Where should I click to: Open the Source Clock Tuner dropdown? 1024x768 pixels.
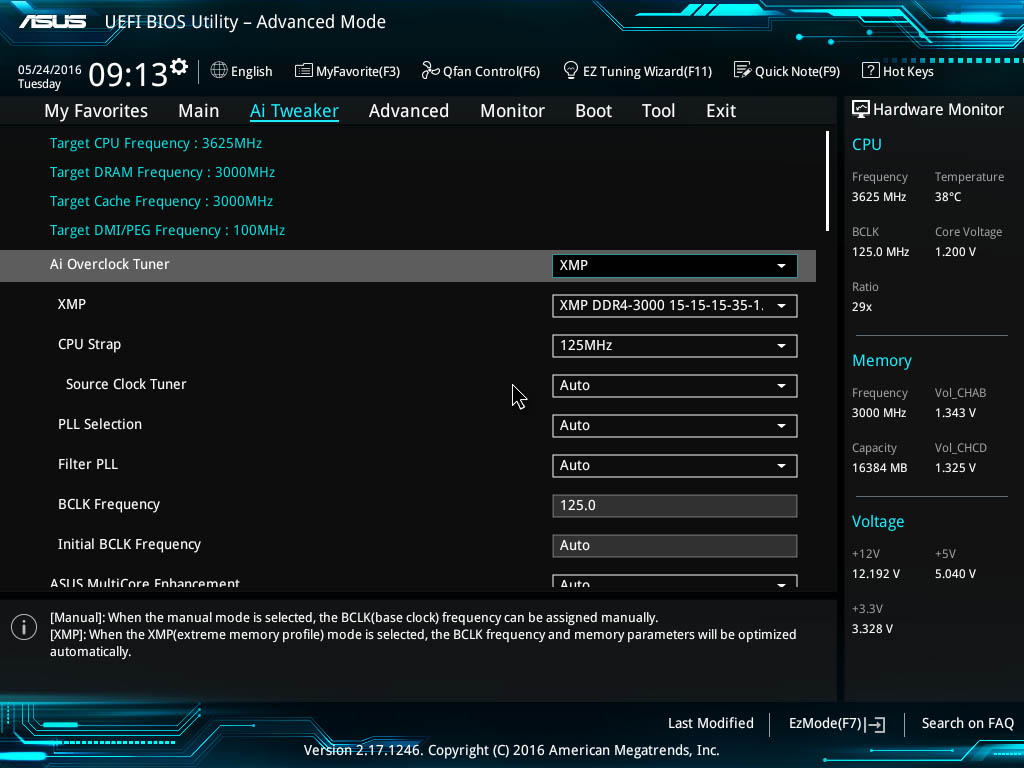675,385
